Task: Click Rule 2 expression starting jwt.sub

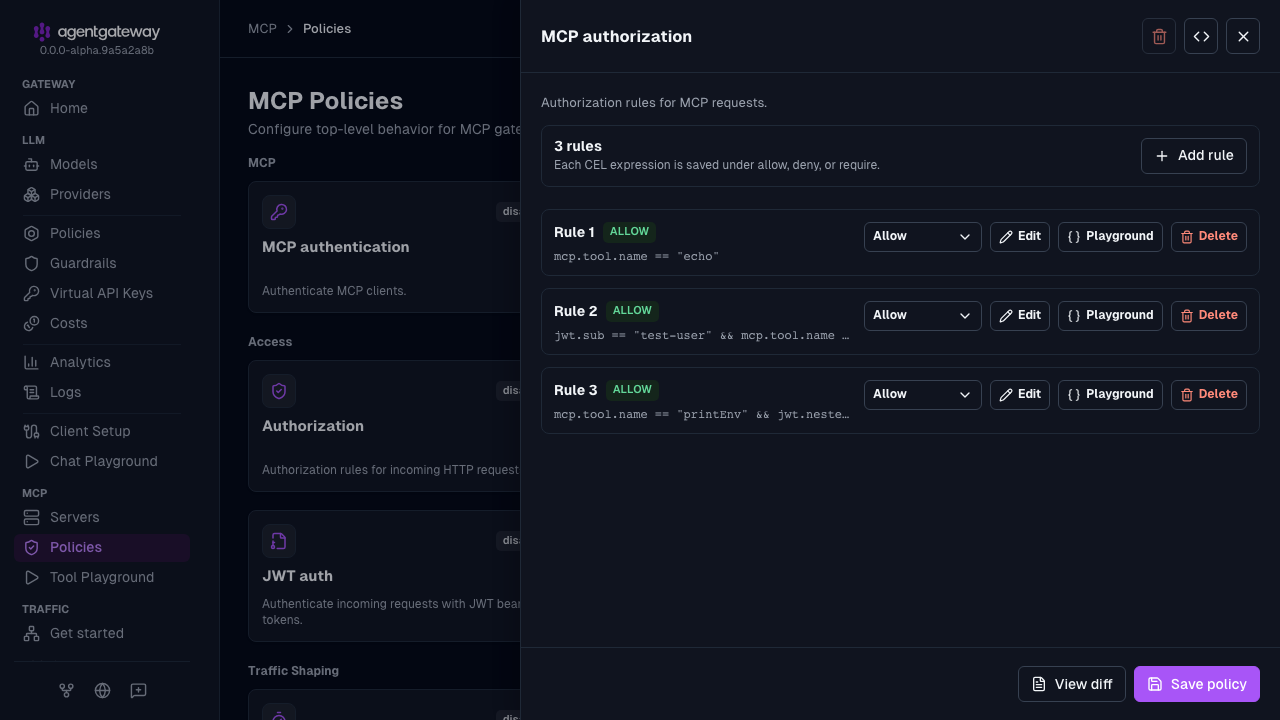Action: pos(702,336)
